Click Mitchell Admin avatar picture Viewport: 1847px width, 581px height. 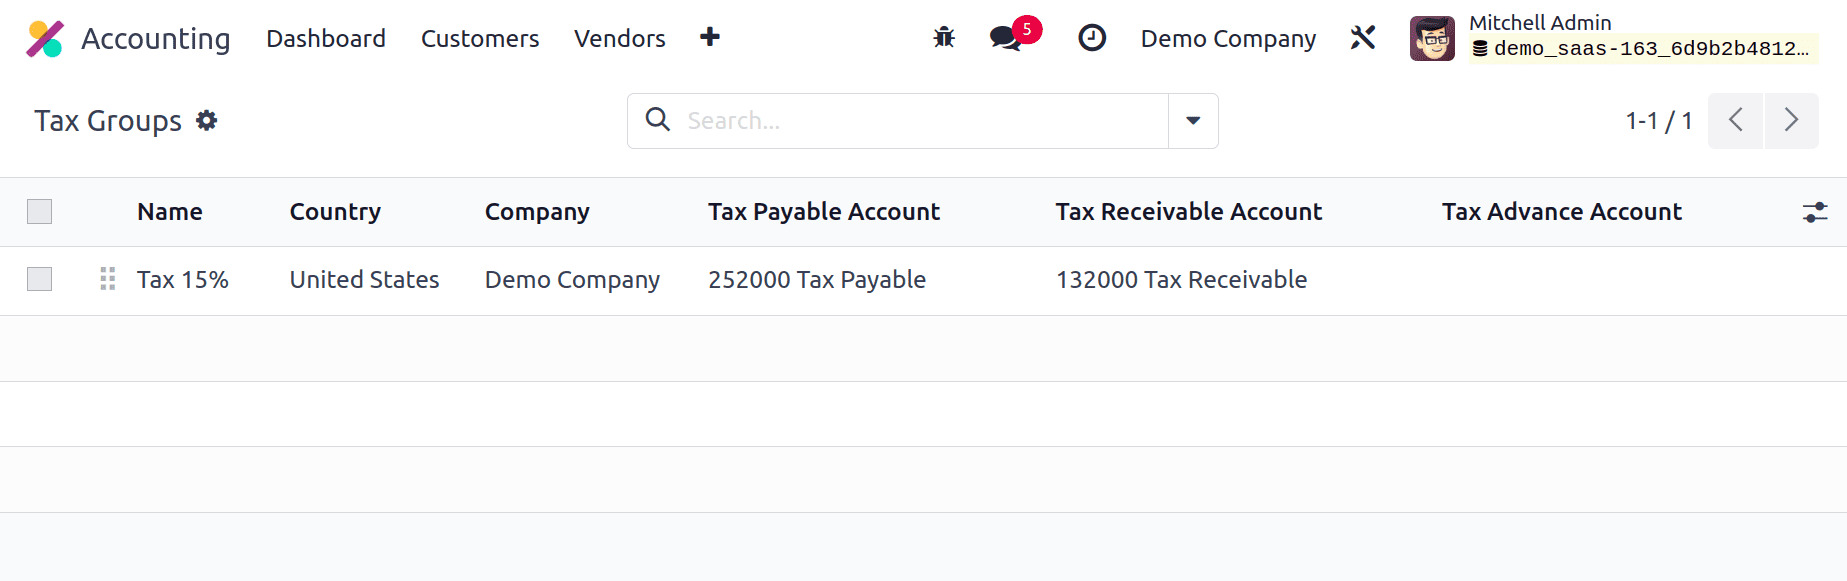[x=1432, y=39]
